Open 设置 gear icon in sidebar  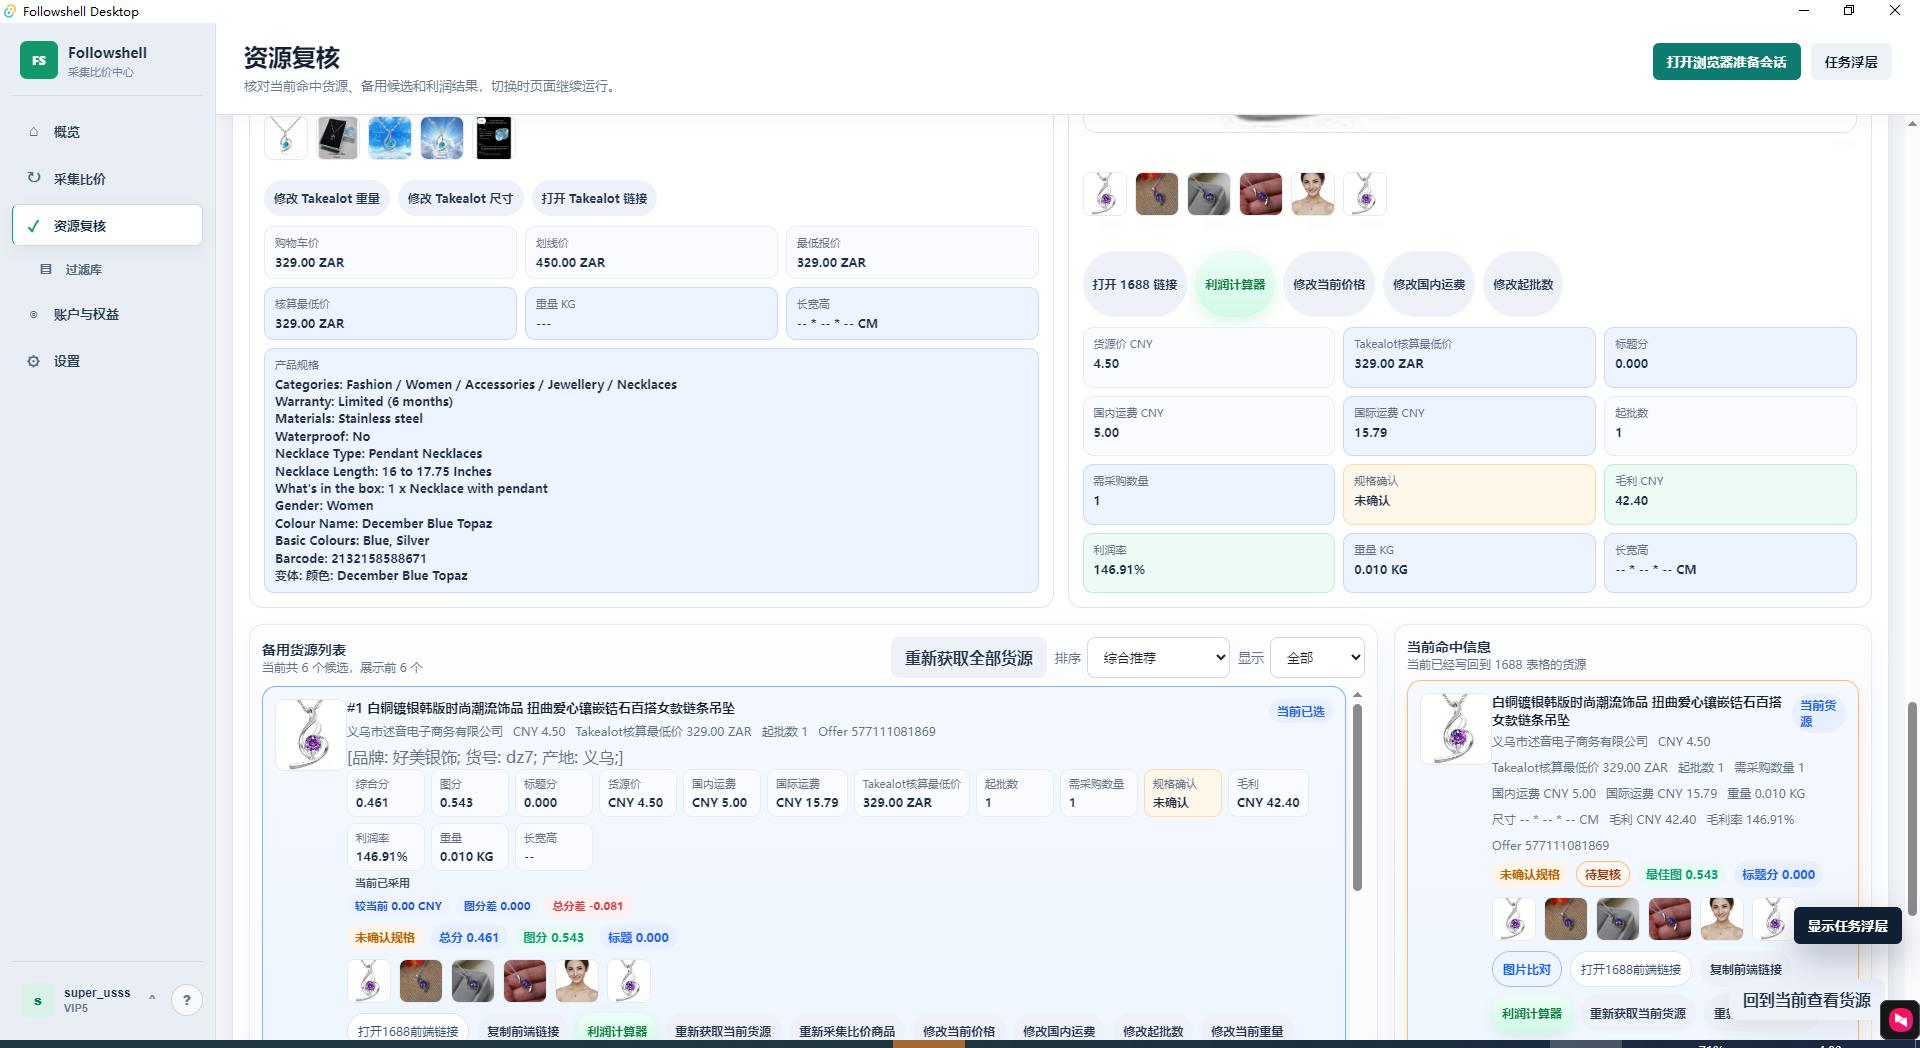[x=34, y=361]
